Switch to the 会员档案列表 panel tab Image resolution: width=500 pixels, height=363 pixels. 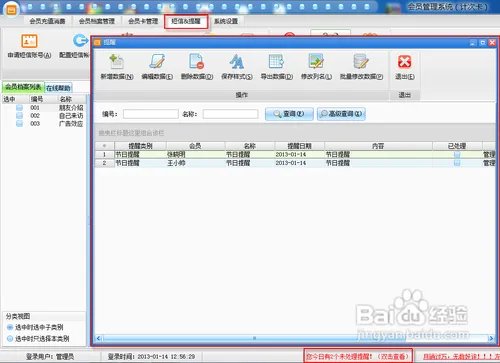(x=23, y=87)
